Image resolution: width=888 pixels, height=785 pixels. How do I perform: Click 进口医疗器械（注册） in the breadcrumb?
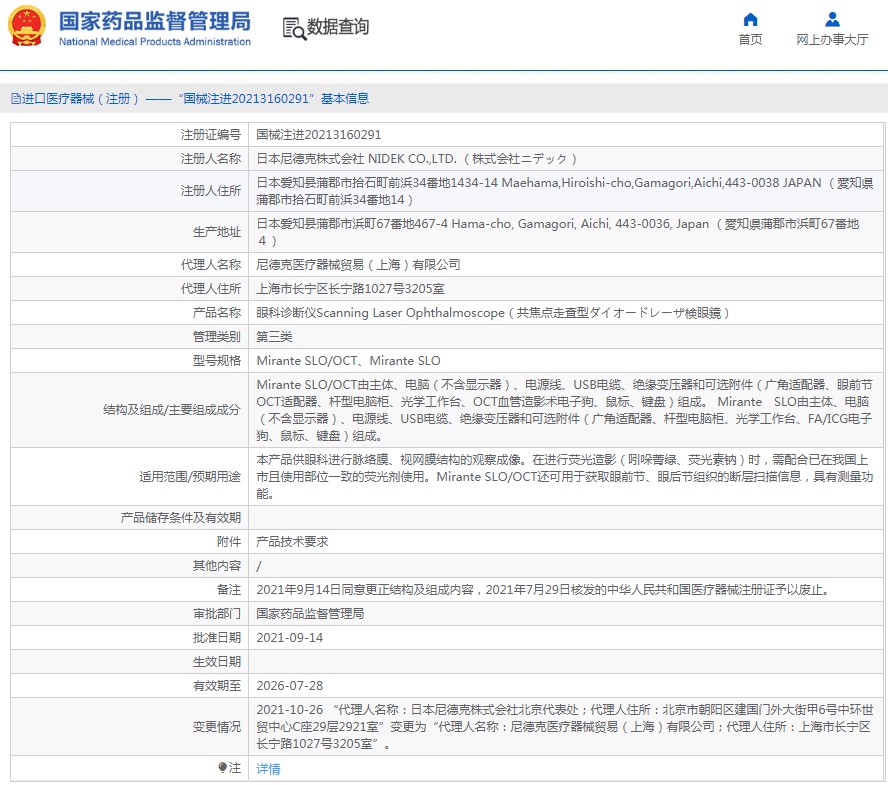(x=81, y=98)
